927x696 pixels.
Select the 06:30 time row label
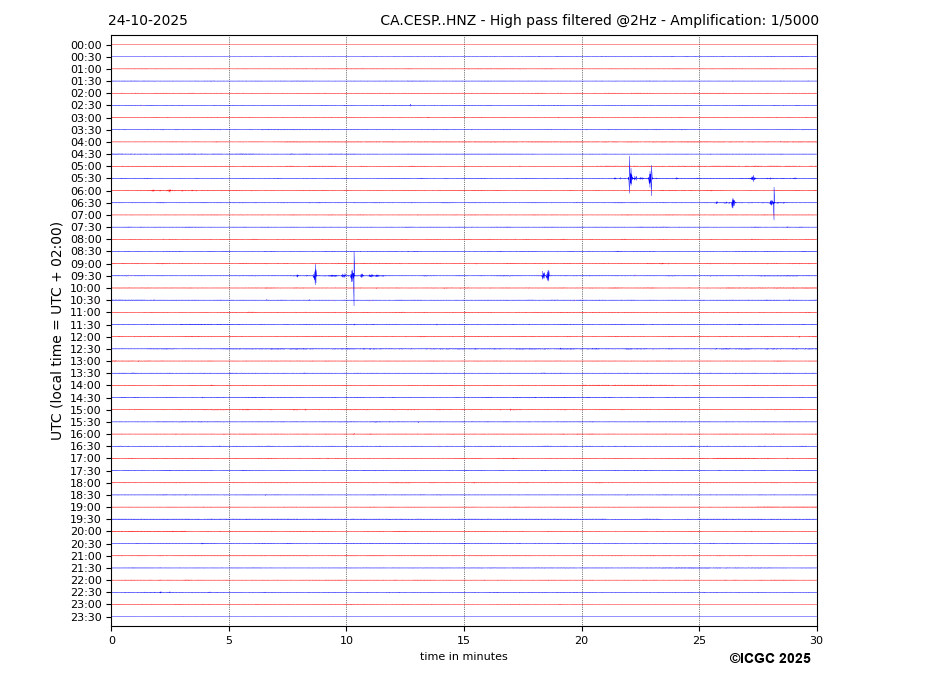pyautogui.click(x=86, y=203)
